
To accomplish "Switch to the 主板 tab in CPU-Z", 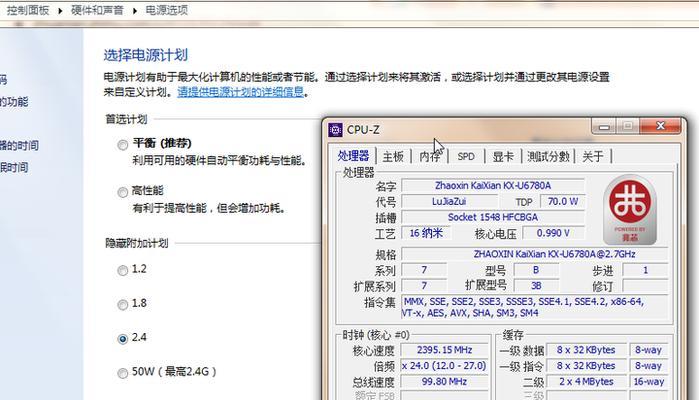I will point(393,157).
